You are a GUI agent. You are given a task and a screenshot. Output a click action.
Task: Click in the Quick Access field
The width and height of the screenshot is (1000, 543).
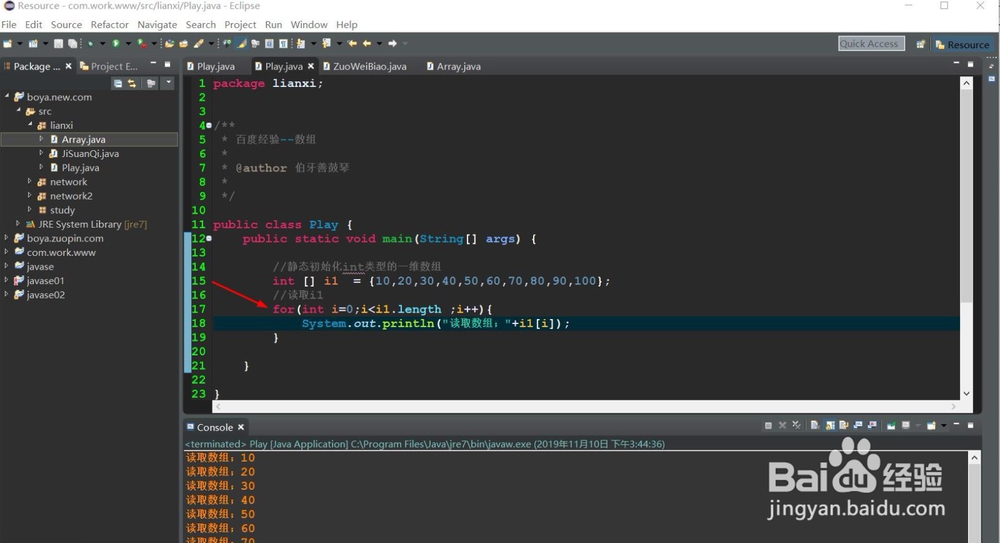pyautogui.click(x=871, y=43)
